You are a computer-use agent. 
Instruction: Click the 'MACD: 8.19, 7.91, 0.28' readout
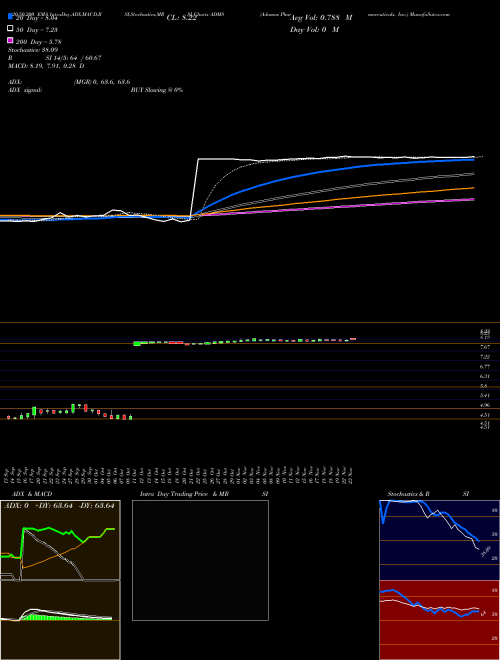[x=43, y=66]
